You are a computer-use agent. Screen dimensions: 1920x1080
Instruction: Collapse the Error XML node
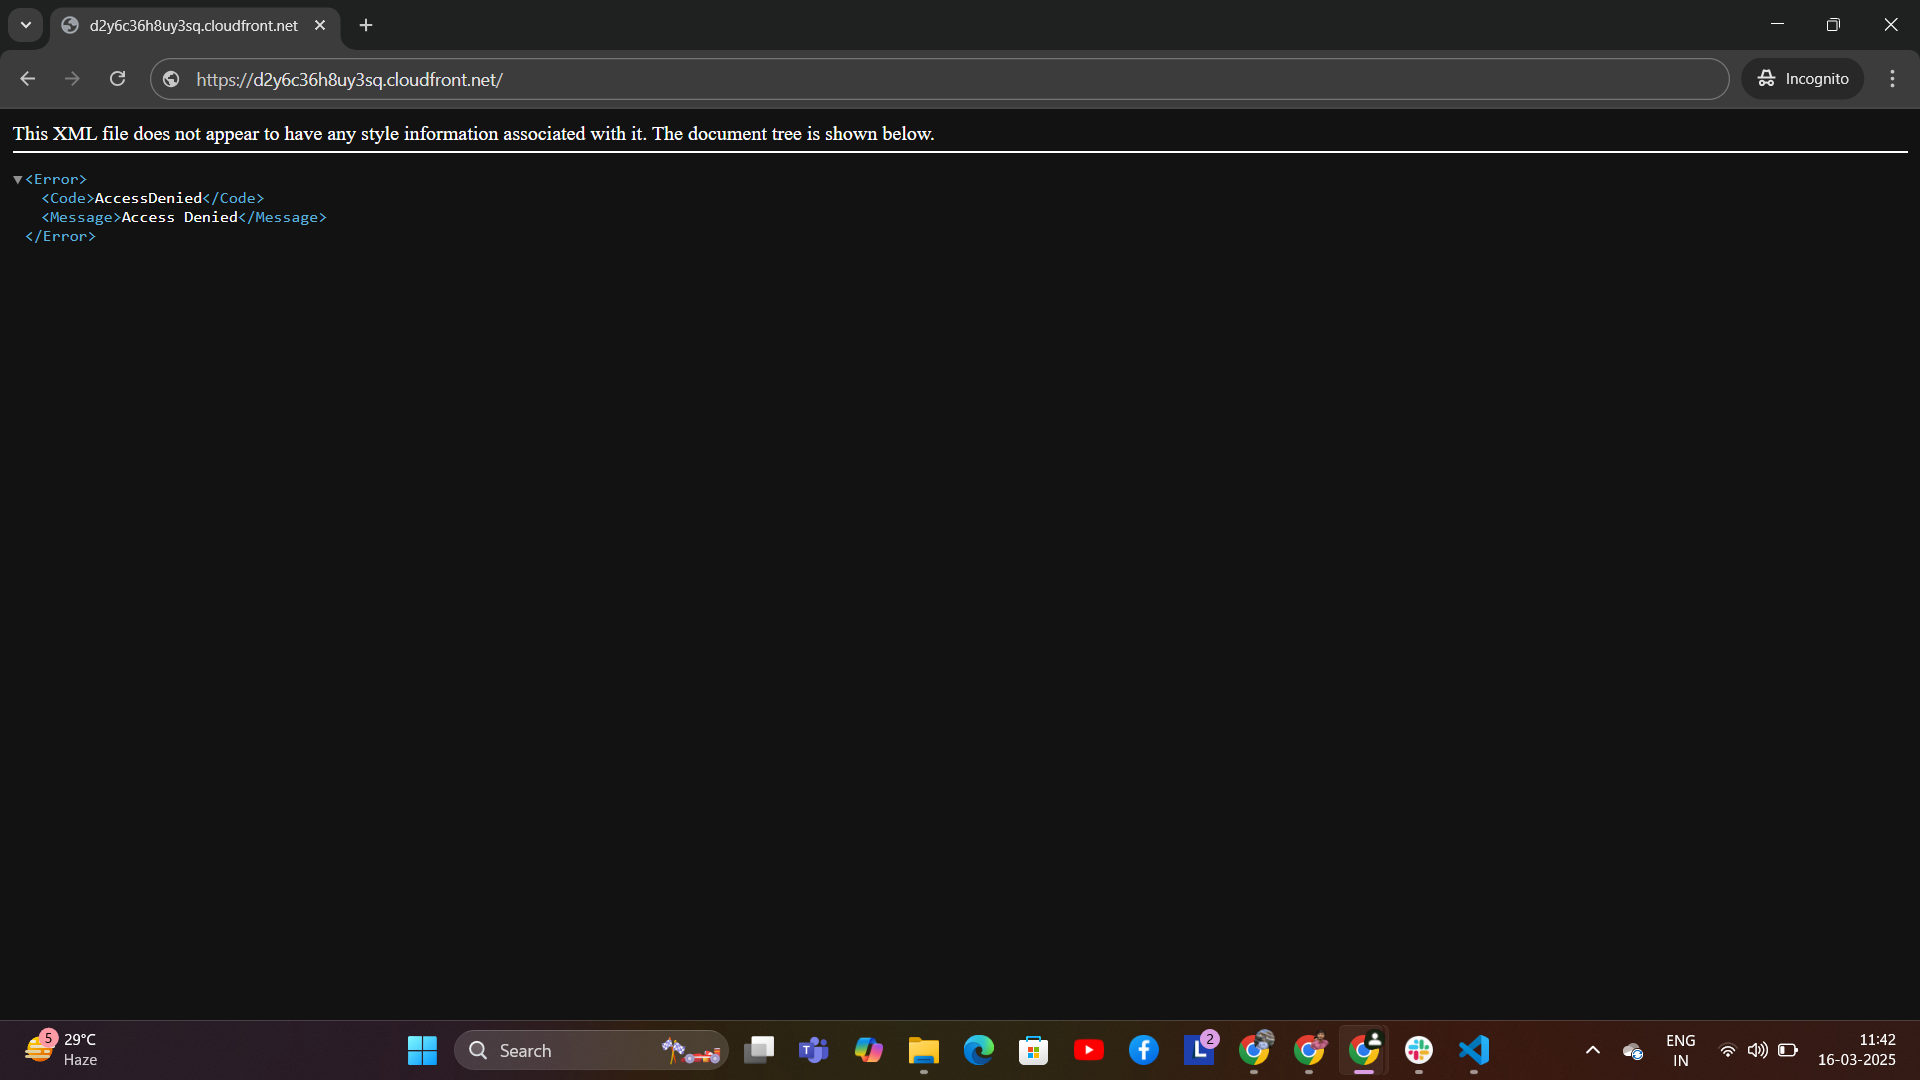[x=18, y=180]
